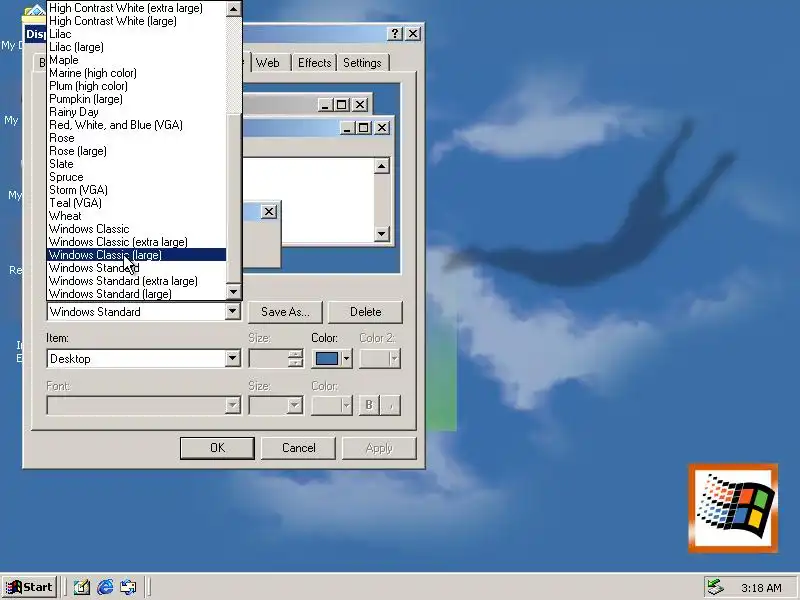Viewport: 800px width, 600px height.
Task: Confirm with the OK button
Action: pos(217,448)
